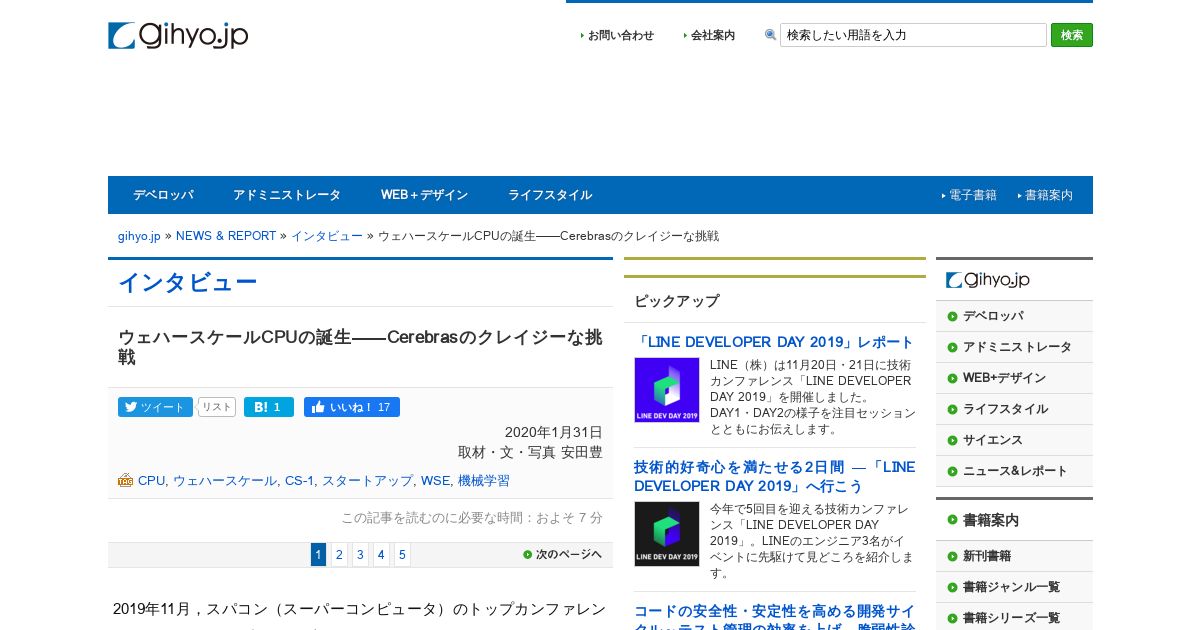Click the magnifier icon beside search field
The width and height of the screenshot is (1200, 630).
coord(770,35)
